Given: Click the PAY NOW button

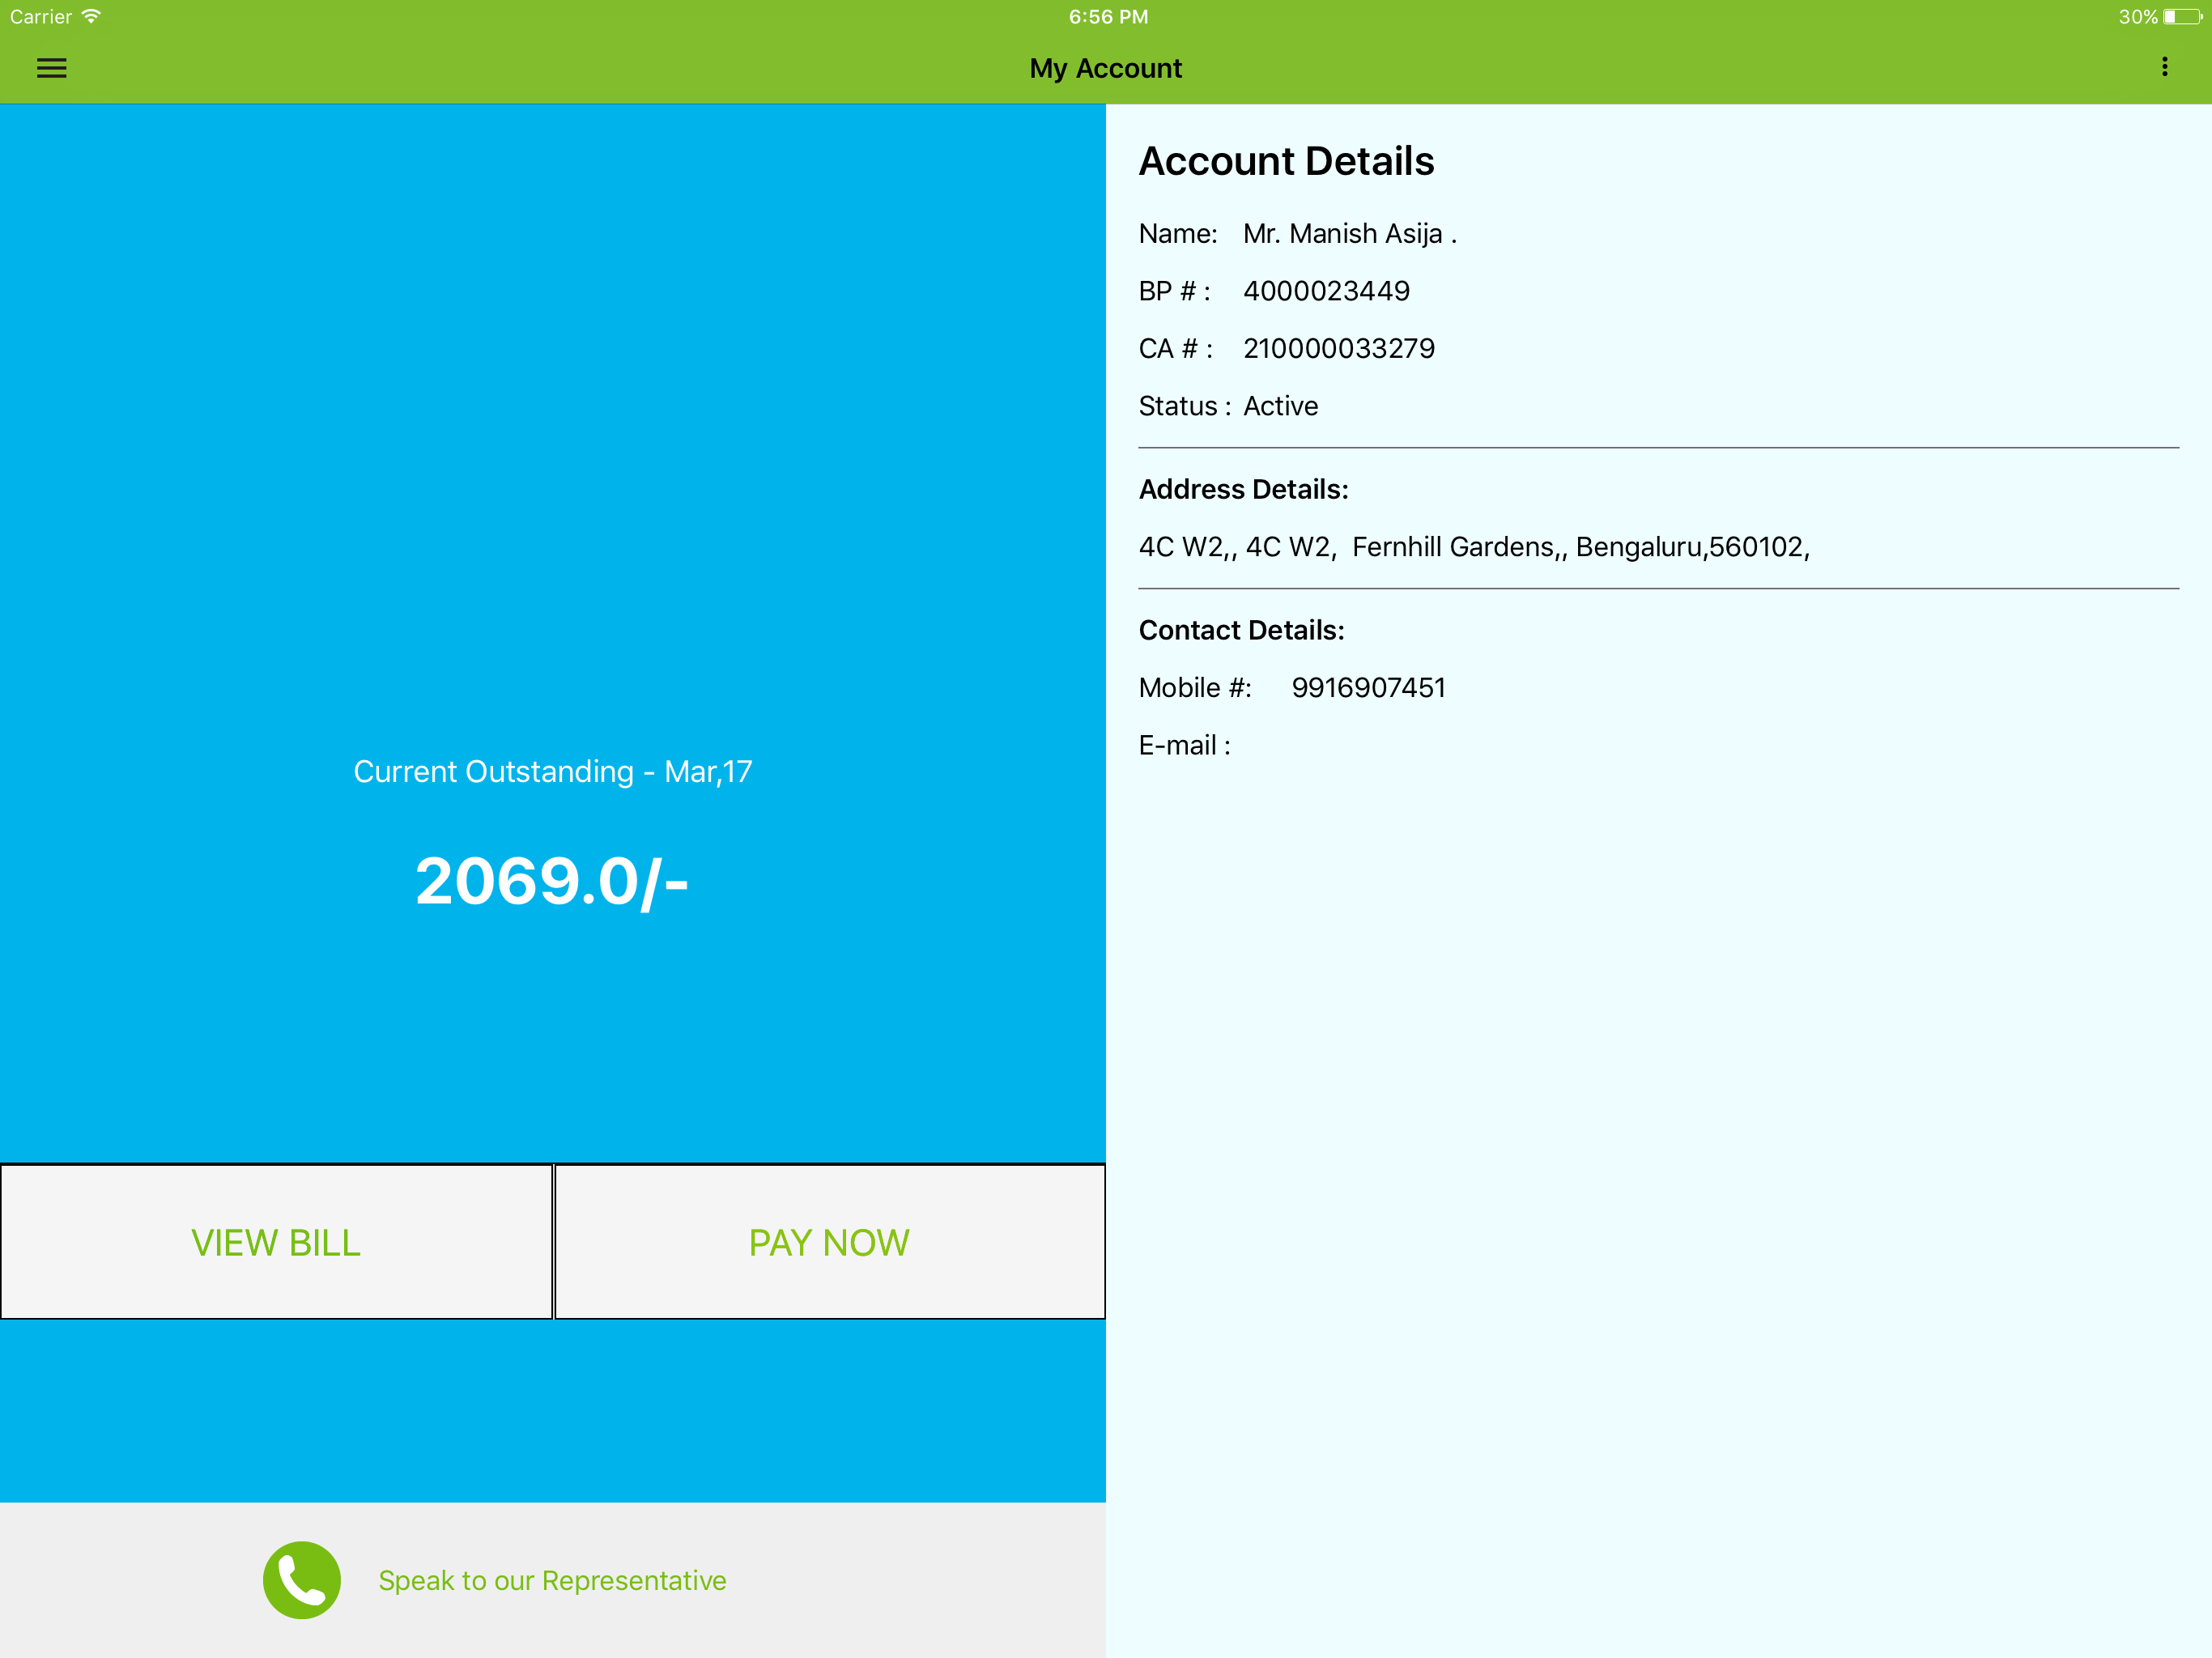Looking at the screenshot, I should 830,1242.
